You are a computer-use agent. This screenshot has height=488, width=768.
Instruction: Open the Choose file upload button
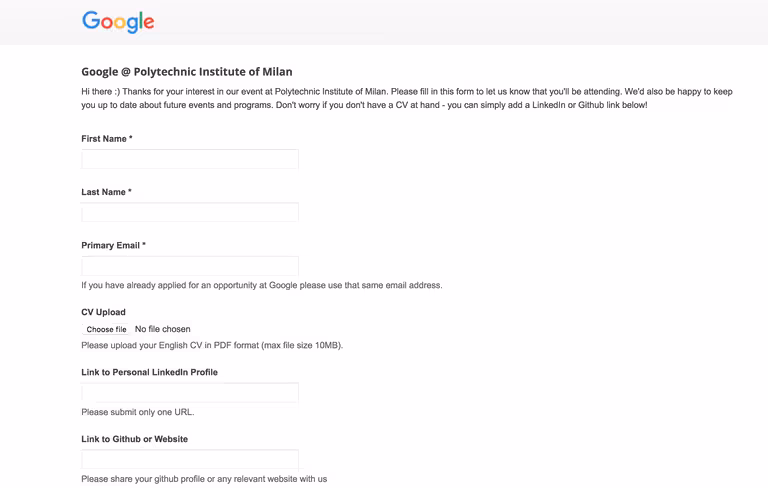pyautogui.click(x=106, y=329)
